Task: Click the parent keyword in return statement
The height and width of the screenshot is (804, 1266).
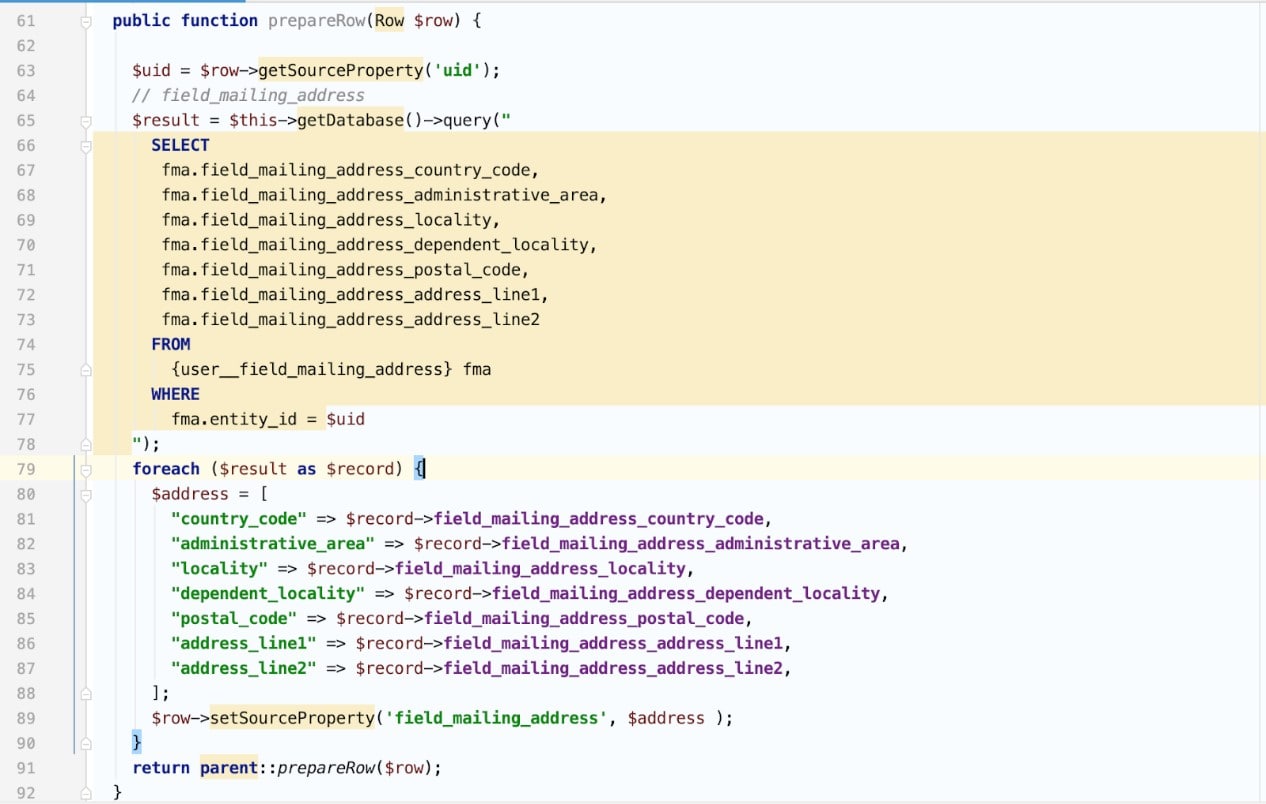Action: [x=228, y=768]
